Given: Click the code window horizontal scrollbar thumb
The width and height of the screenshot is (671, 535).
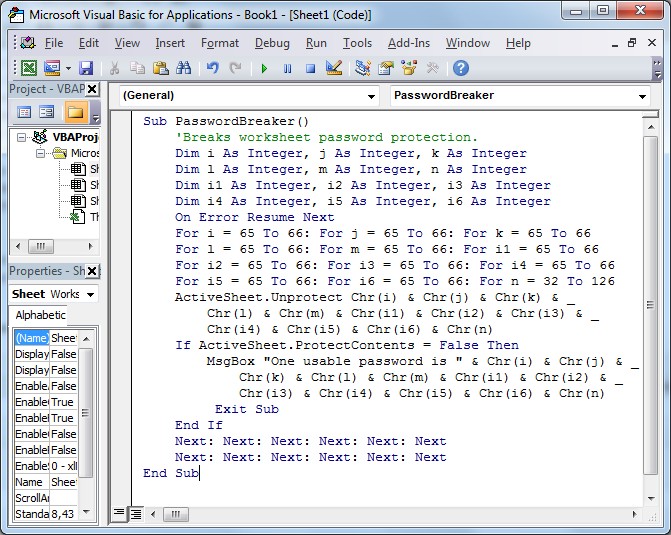Looking at the screenshot, I should [x=175, y=514].
